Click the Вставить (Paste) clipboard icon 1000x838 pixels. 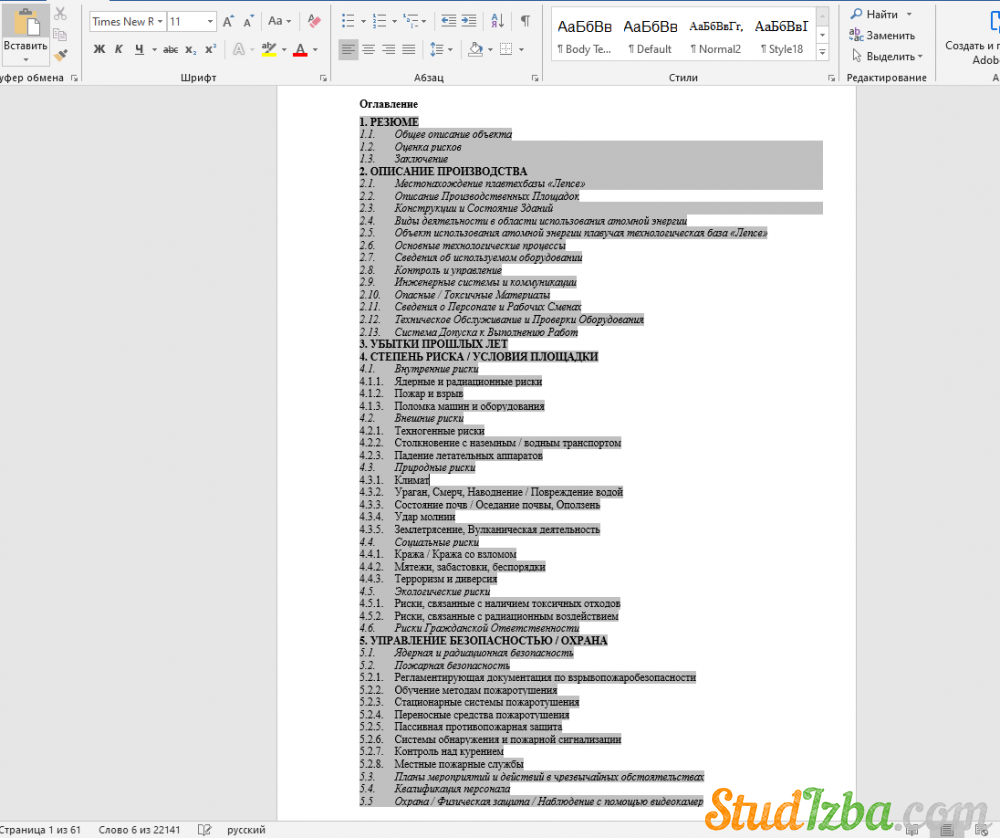point(26,22)
